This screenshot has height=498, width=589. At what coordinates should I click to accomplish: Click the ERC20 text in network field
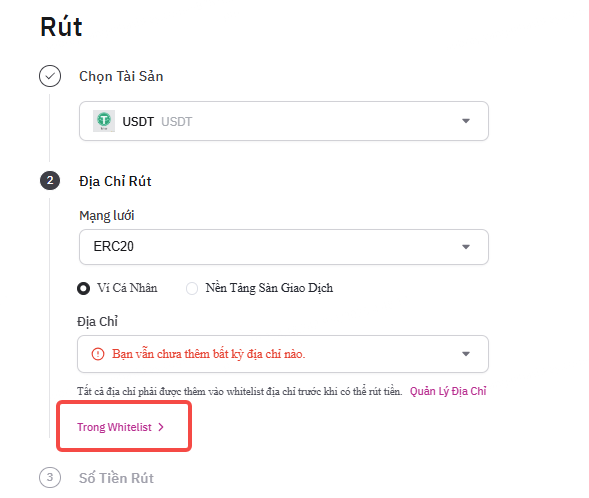(x=113, y=246)
